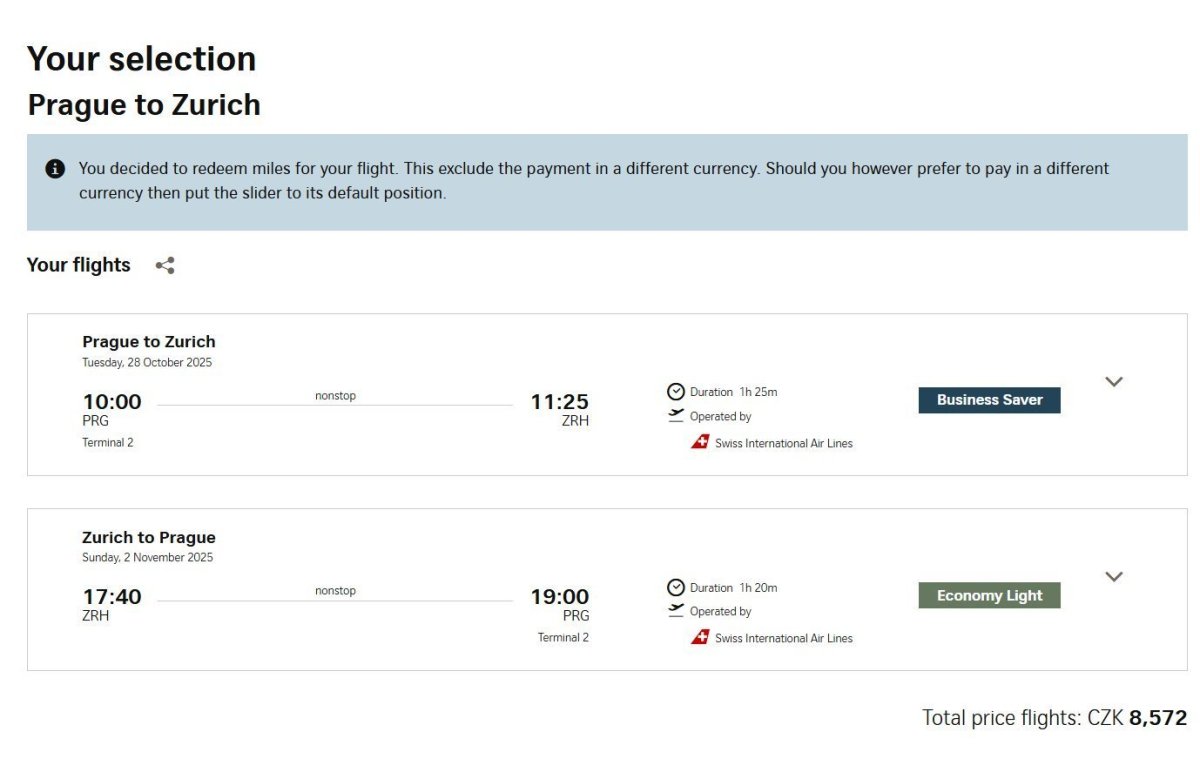Screen dimensions: 1200x772
Task: Click Swiss International Air Lines on return flight
Action: (784, 638)
